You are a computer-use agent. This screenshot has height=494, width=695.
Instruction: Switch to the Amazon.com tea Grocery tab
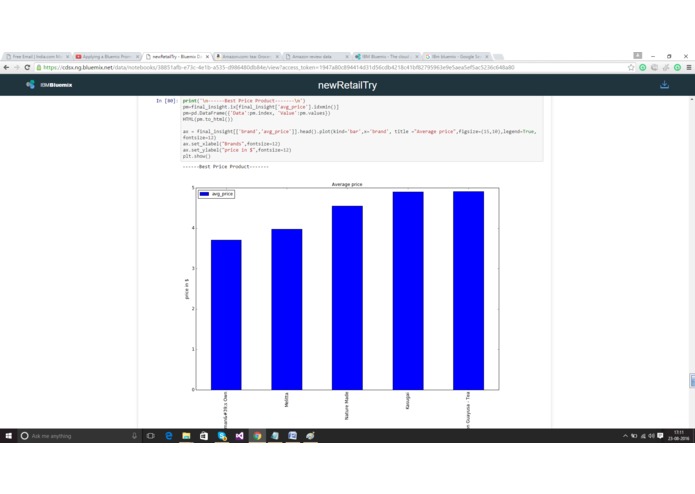coord(246,57)
